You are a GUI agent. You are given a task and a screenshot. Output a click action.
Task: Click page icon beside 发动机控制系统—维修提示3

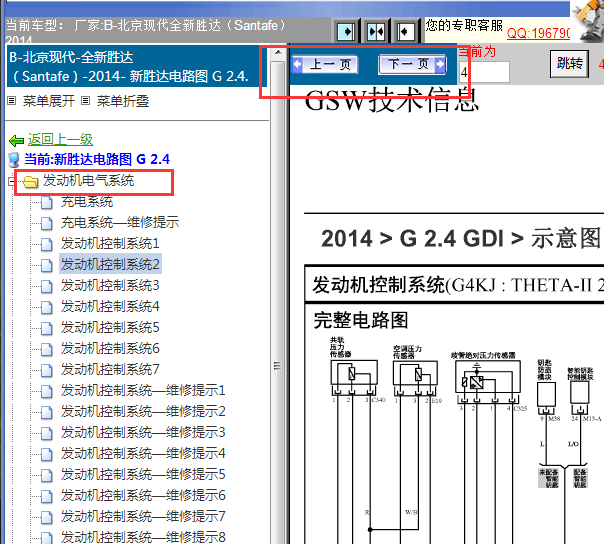click(x=47, y=433)
